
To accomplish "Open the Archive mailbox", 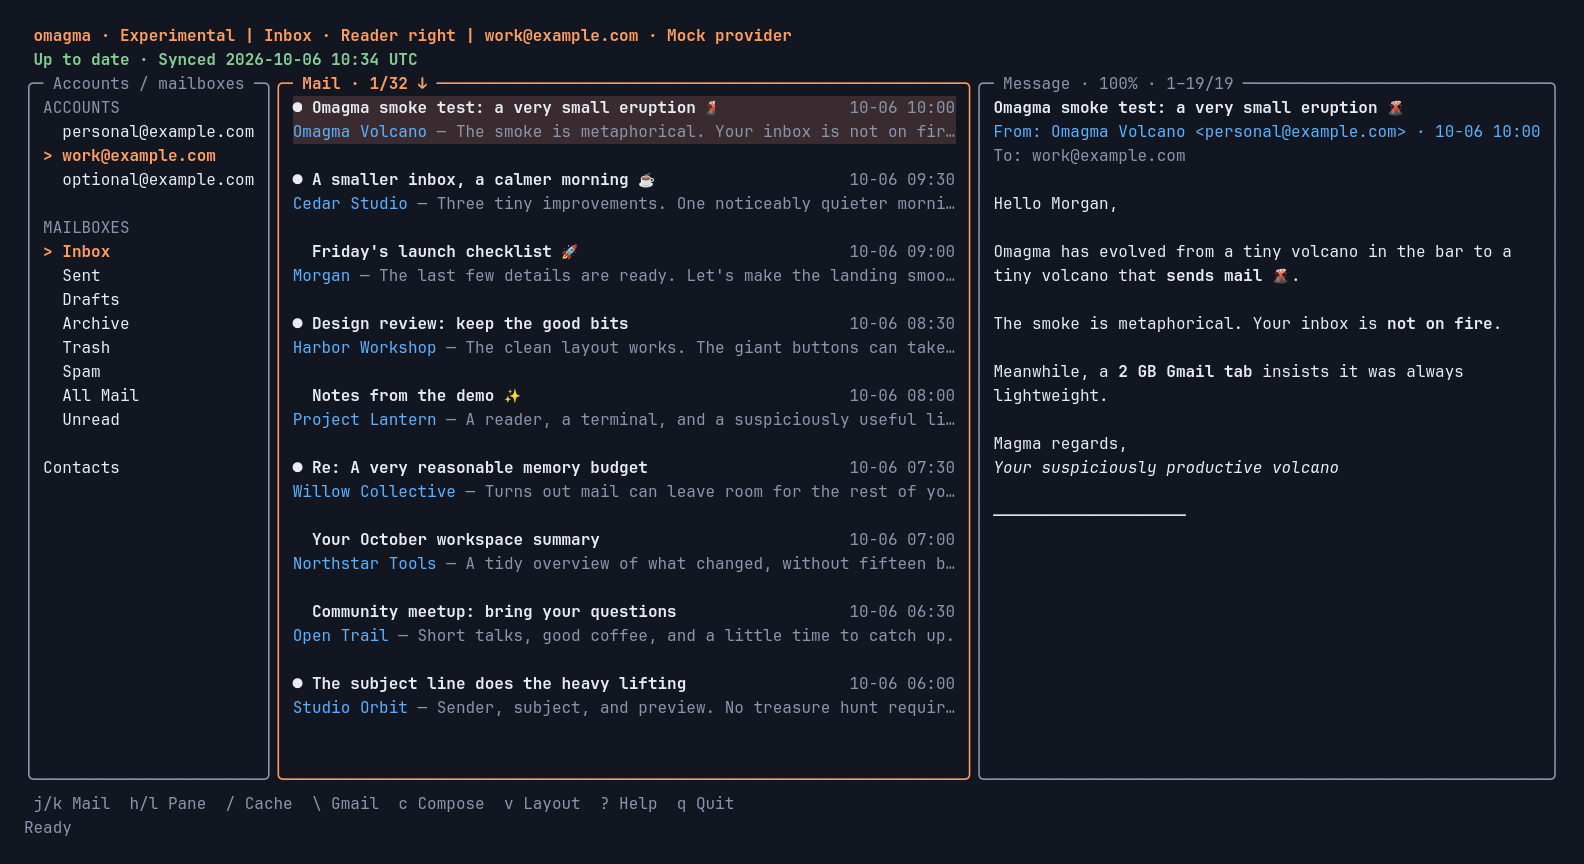I will coord(96,324).
